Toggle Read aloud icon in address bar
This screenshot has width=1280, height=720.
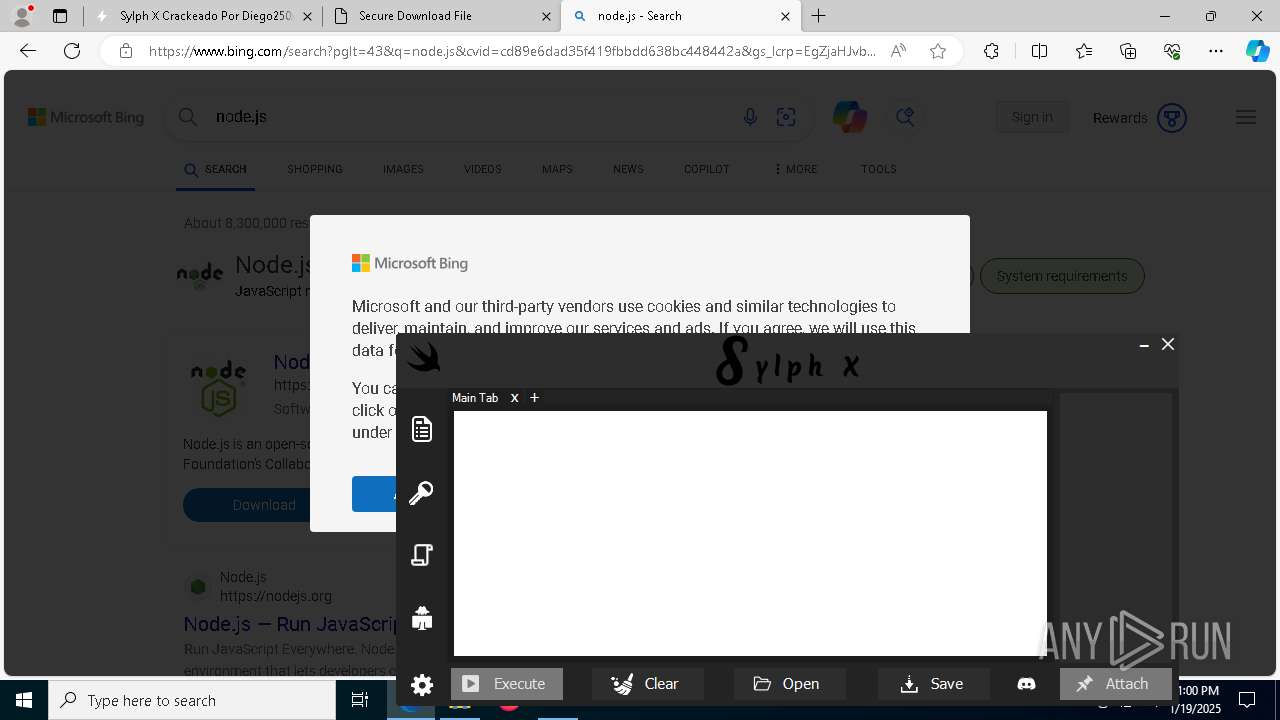click(898, 51)
